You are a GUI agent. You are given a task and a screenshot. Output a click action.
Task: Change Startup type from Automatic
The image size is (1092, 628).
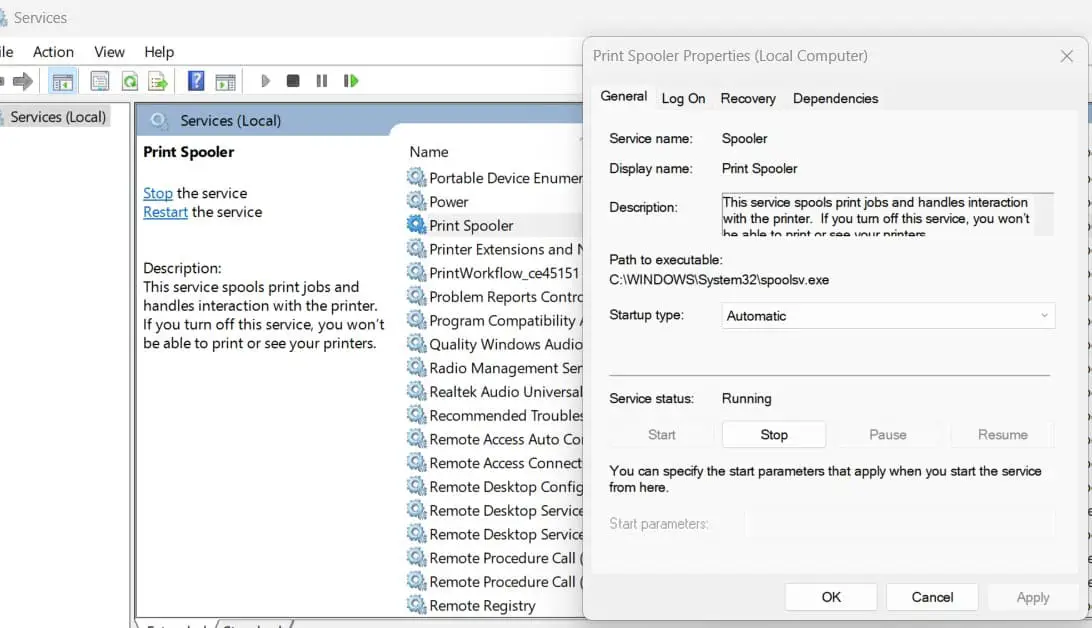[886, 315]
